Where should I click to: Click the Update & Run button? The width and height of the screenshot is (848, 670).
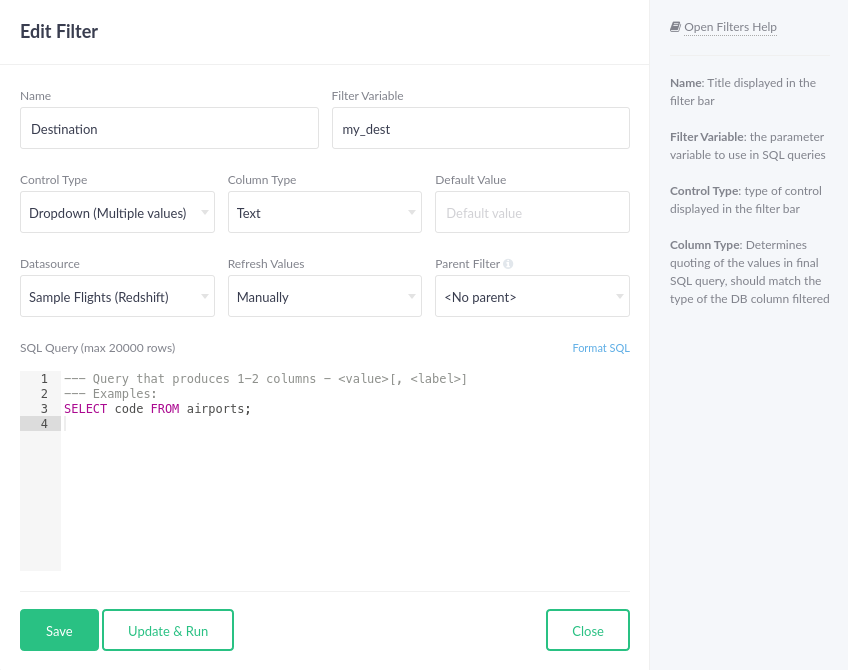168,630
